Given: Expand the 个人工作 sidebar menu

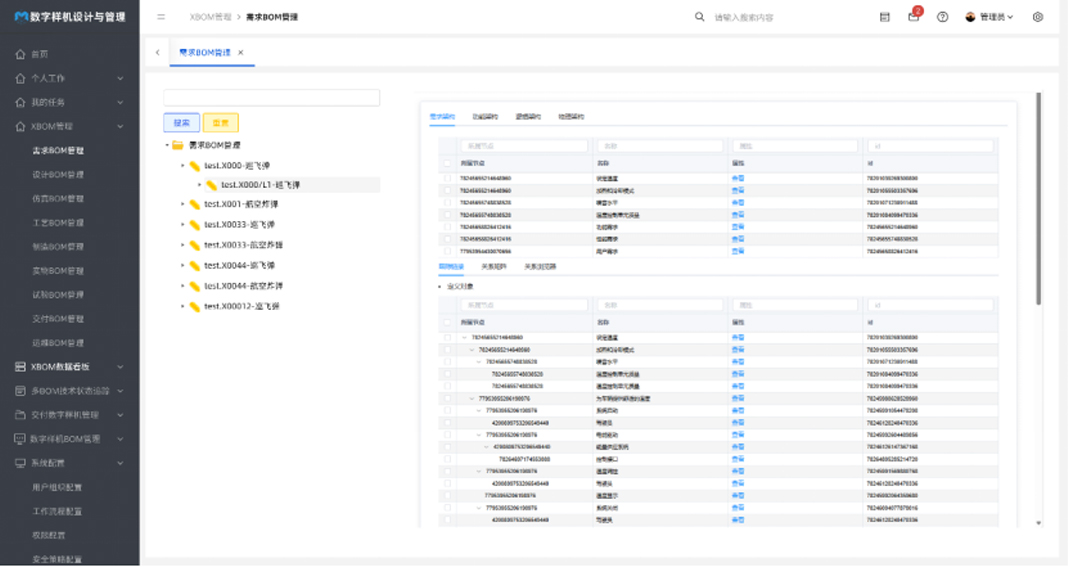Looking at the screenshot, I should 68,78.
